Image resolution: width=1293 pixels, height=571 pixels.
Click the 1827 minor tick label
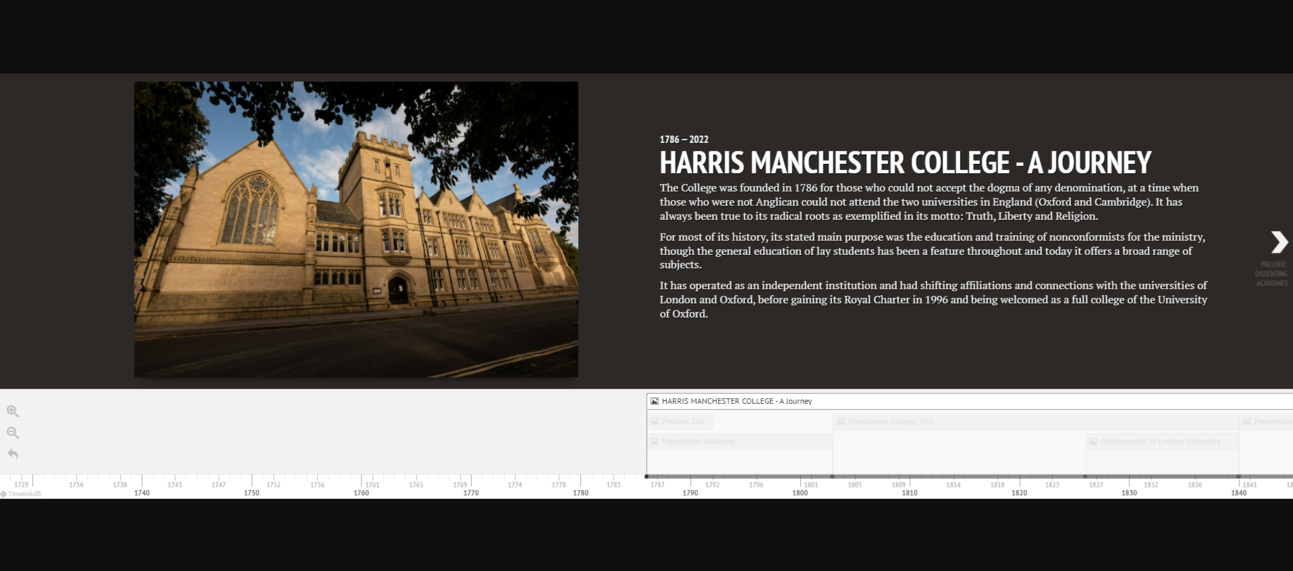point(1096,485)
